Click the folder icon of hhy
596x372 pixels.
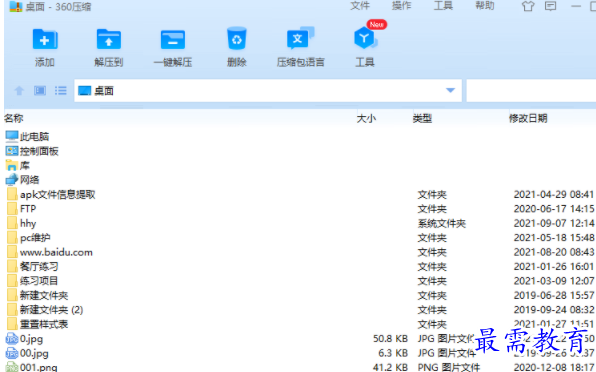pos(12,223)
